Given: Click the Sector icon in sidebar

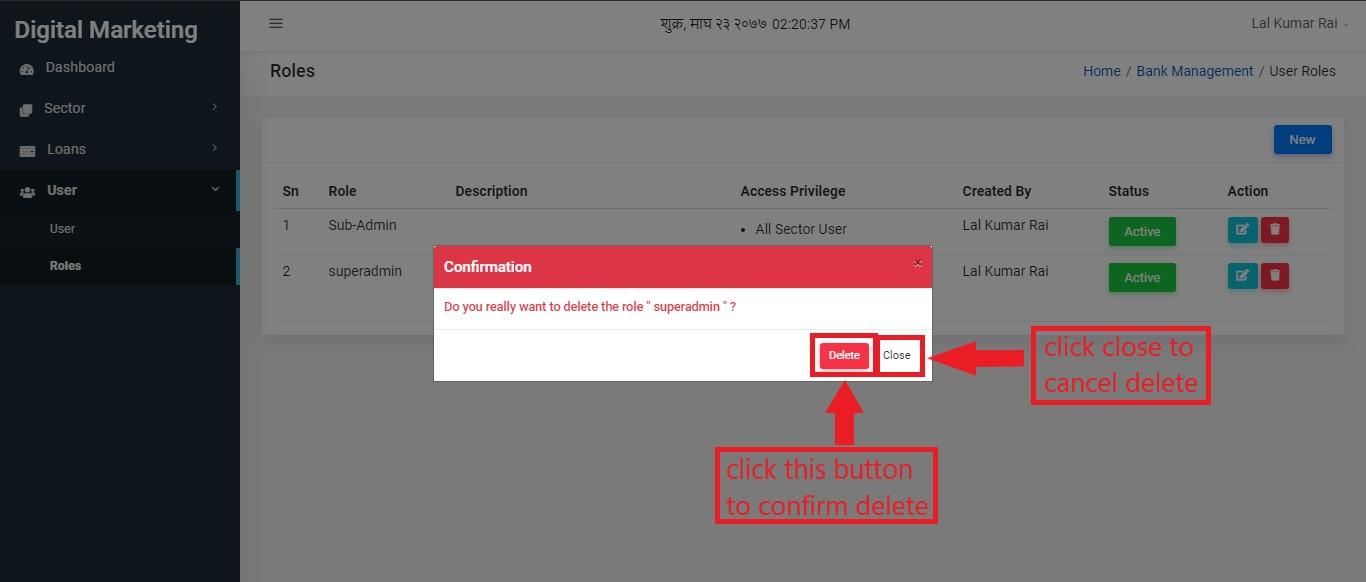Looking at the screenshot, I should coord(27,109).
